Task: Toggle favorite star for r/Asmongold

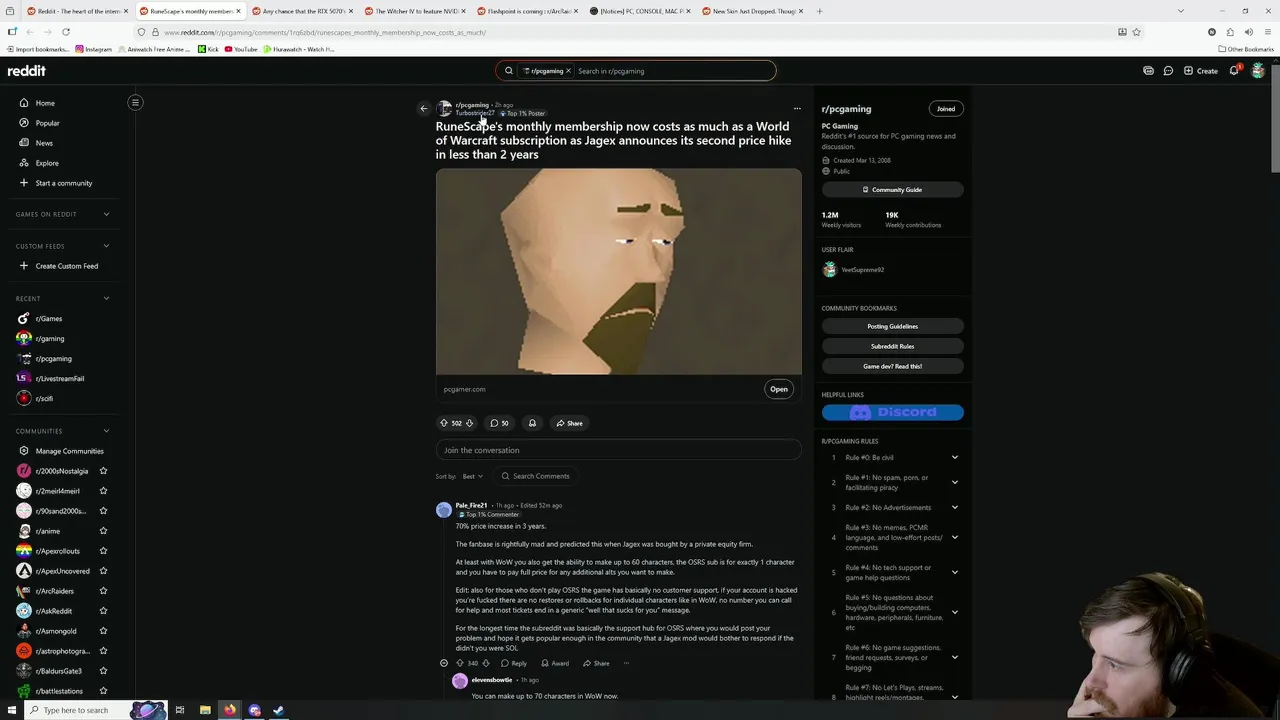Action: (x=103, y=631)
